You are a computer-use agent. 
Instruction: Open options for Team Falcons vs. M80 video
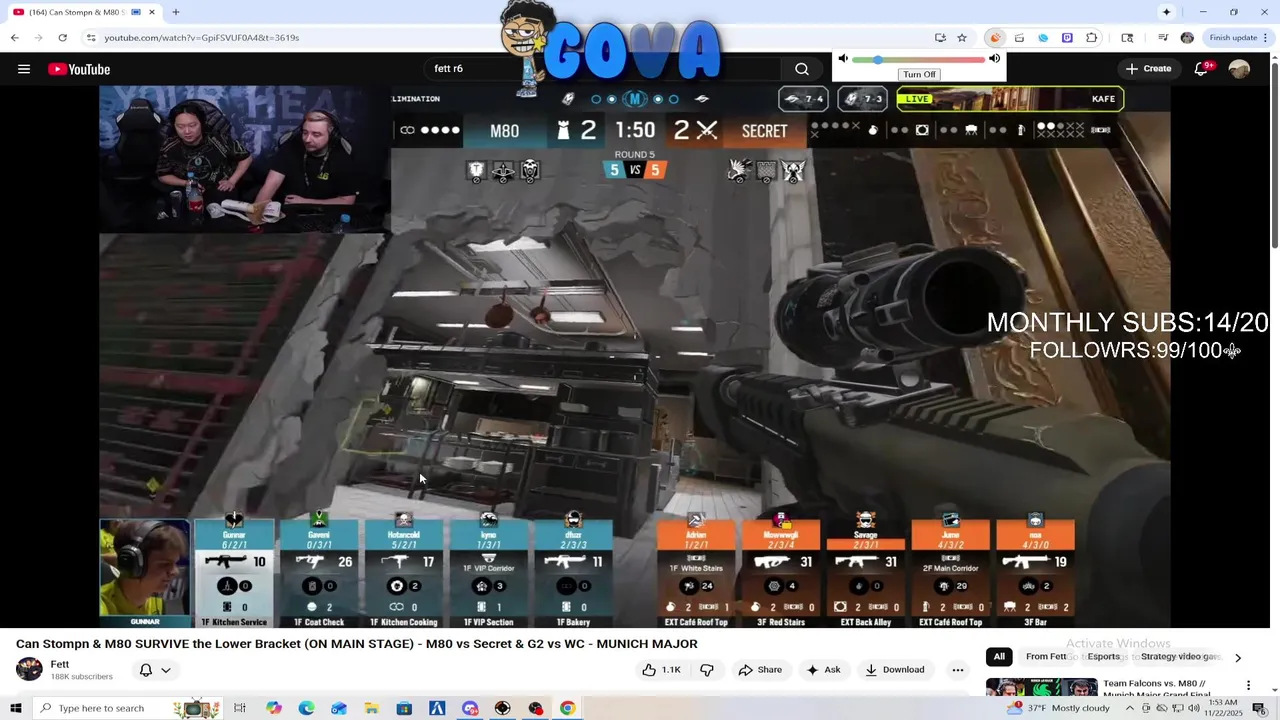click(x=1248, y=686)
